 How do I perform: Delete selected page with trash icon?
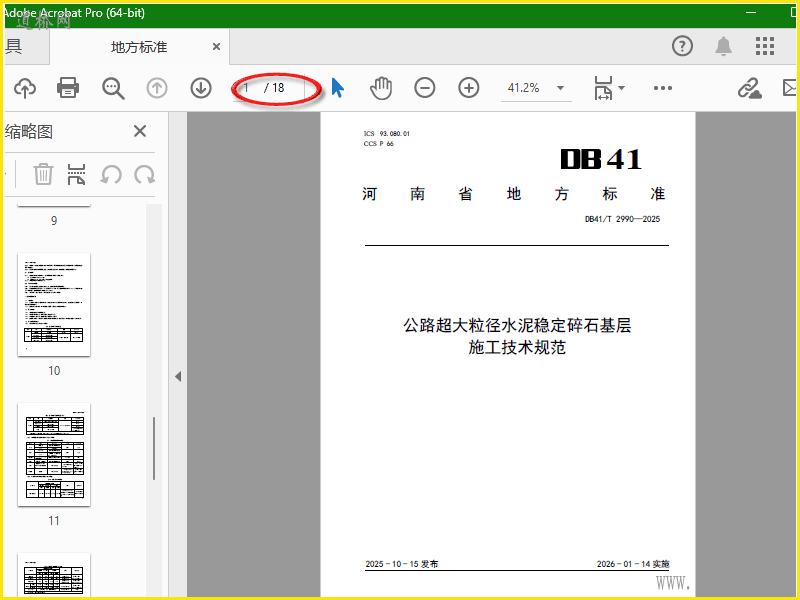coord(43,174)
